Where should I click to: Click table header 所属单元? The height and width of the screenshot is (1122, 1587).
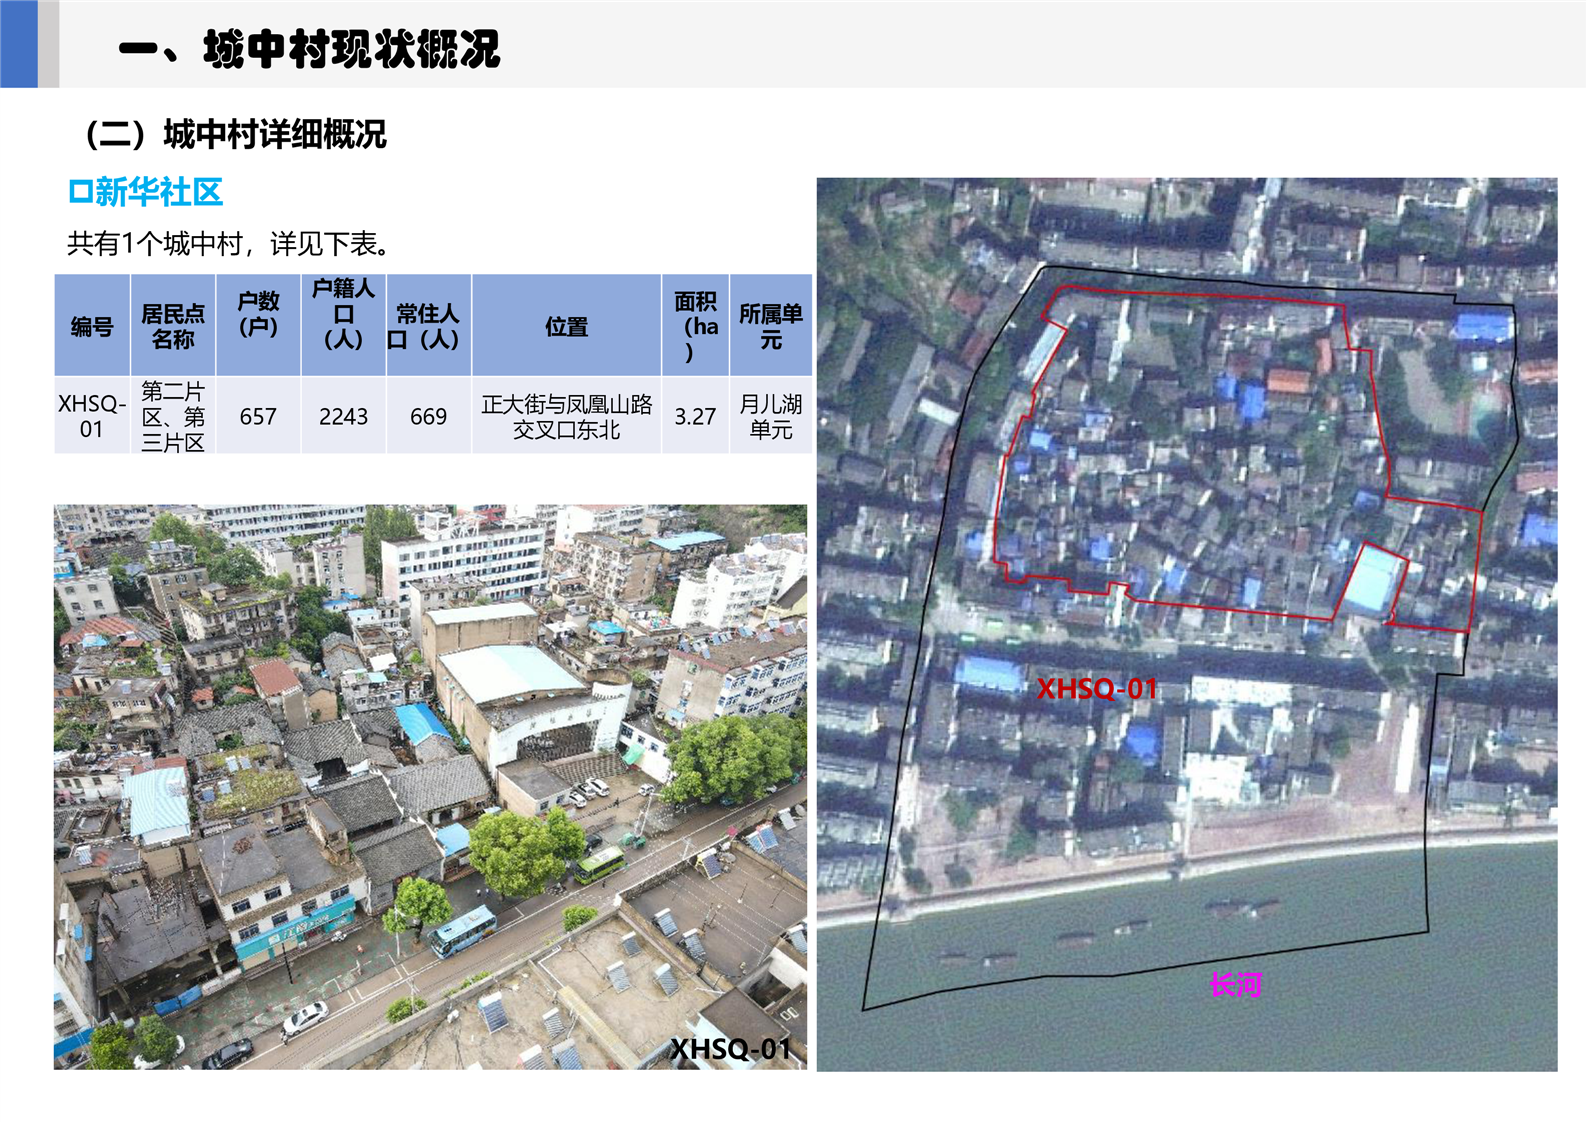(771, 326)
